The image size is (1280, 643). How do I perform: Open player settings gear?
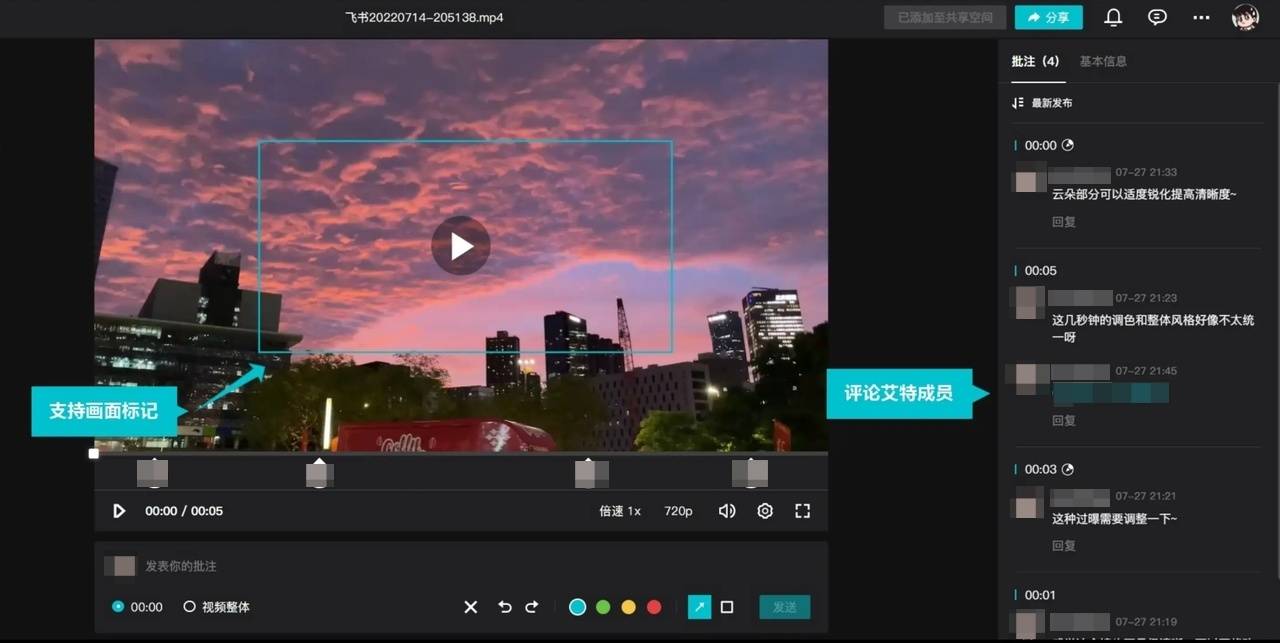765,511
